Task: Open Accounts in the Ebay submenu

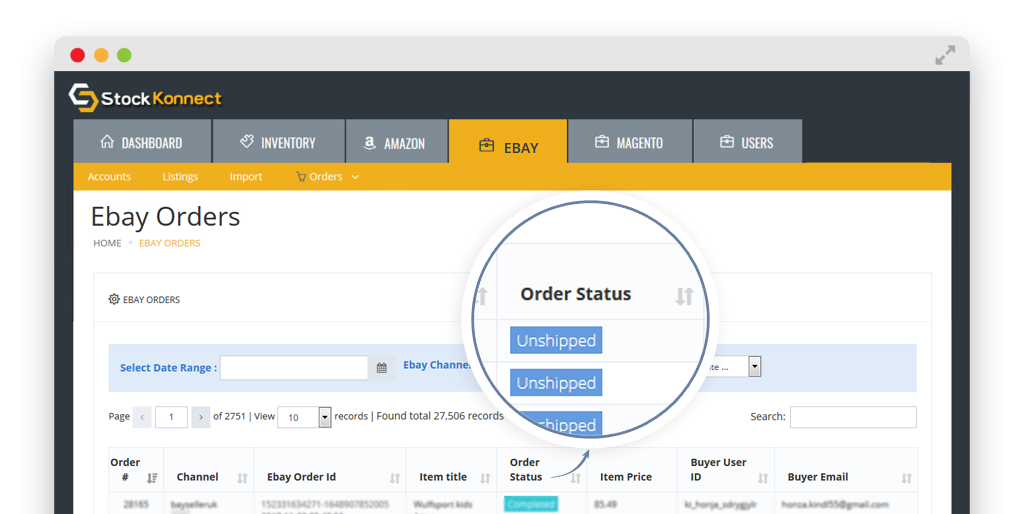Action: click(x=109, y=176)
